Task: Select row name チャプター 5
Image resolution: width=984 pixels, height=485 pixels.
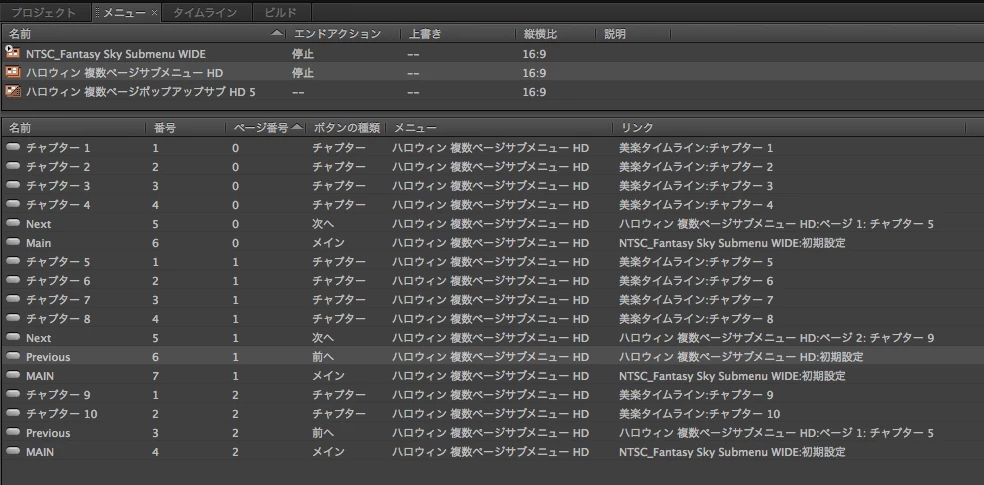Action: tap(58, 262)
